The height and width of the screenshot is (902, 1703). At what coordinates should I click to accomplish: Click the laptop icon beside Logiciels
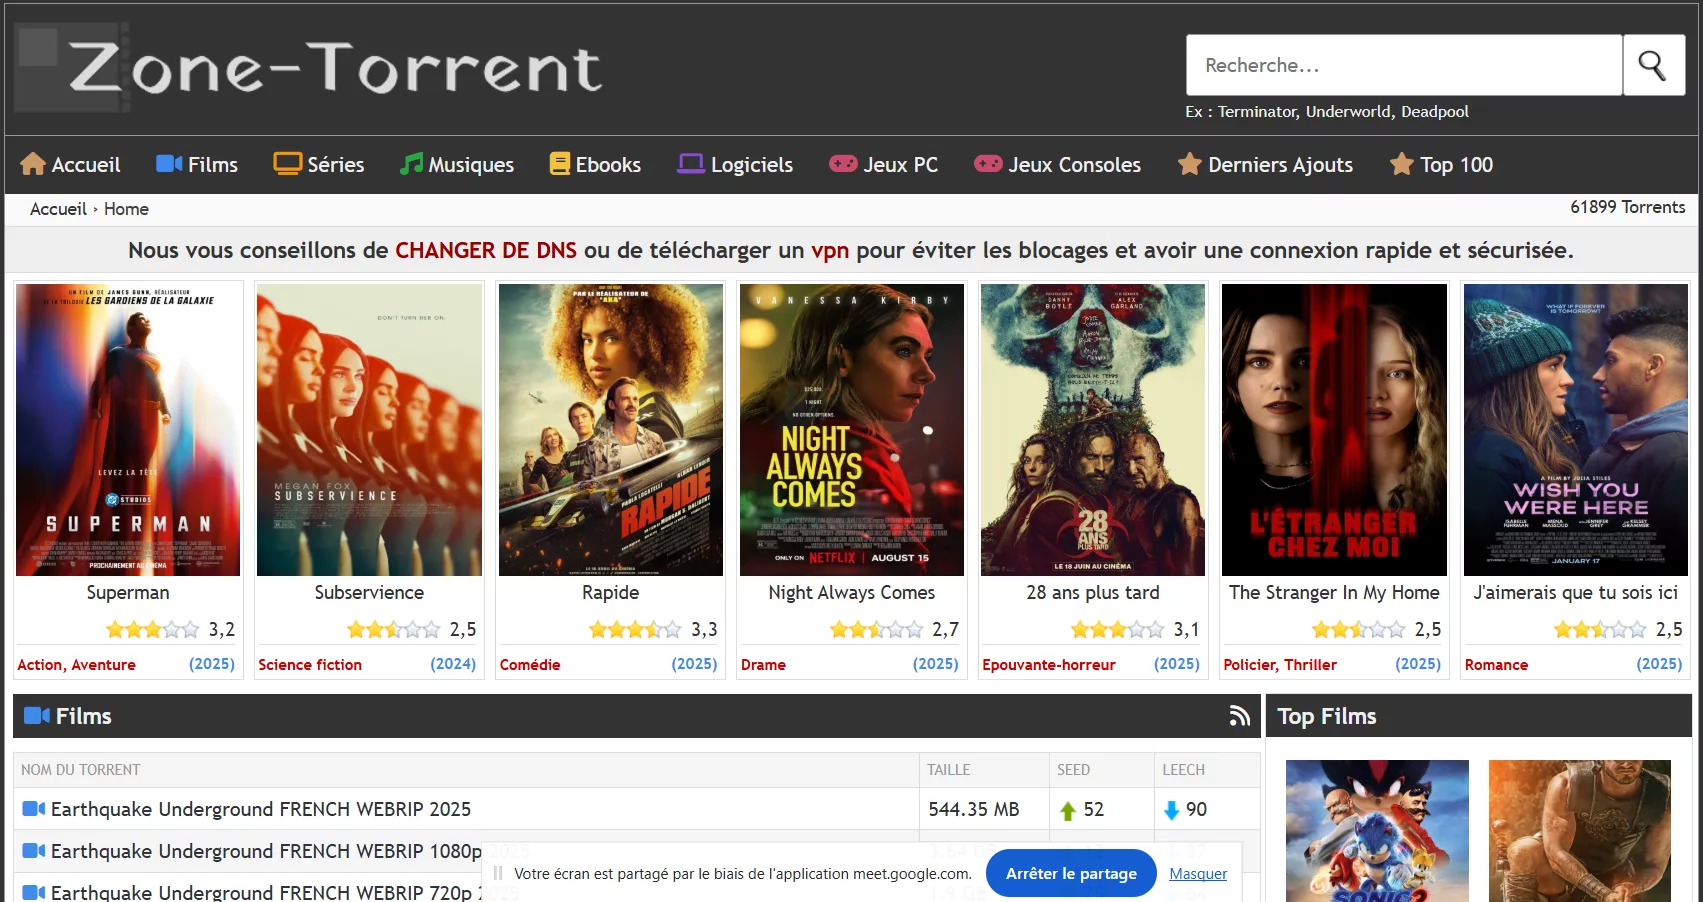[x=690, y=164]
